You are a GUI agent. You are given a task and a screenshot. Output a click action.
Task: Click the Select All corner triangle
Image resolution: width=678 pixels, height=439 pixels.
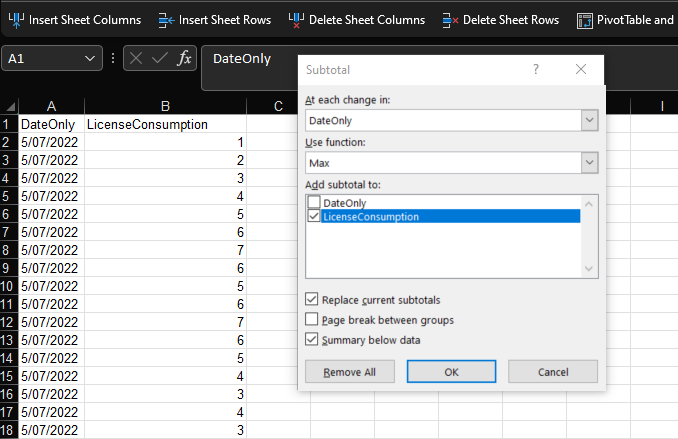(x=10, y=106)
